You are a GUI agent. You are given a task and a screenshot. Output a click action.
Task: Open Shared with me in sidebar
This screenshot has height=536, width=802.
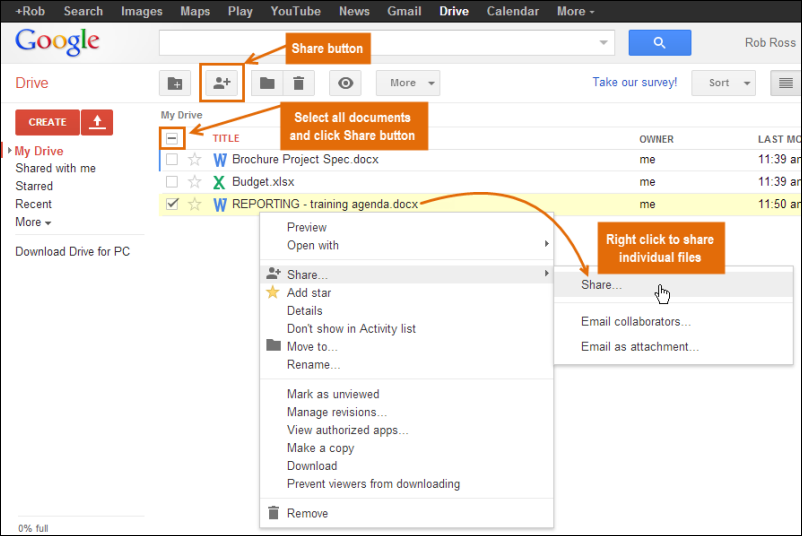55,168
